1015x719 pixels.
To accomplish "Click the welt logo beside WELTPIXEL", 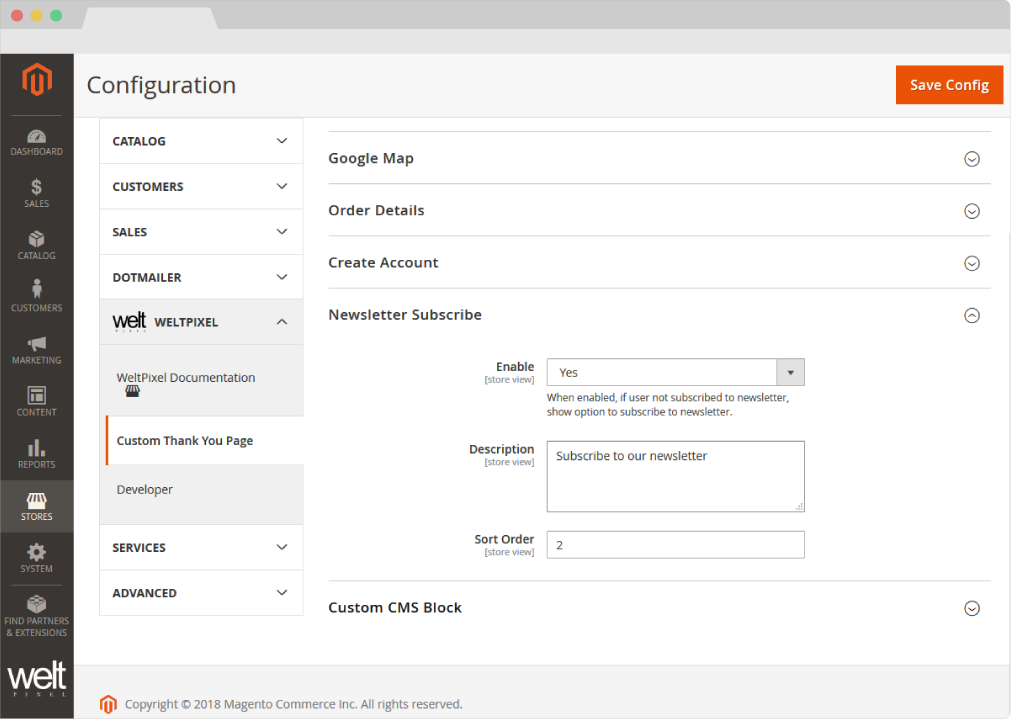I will point(129,322).
